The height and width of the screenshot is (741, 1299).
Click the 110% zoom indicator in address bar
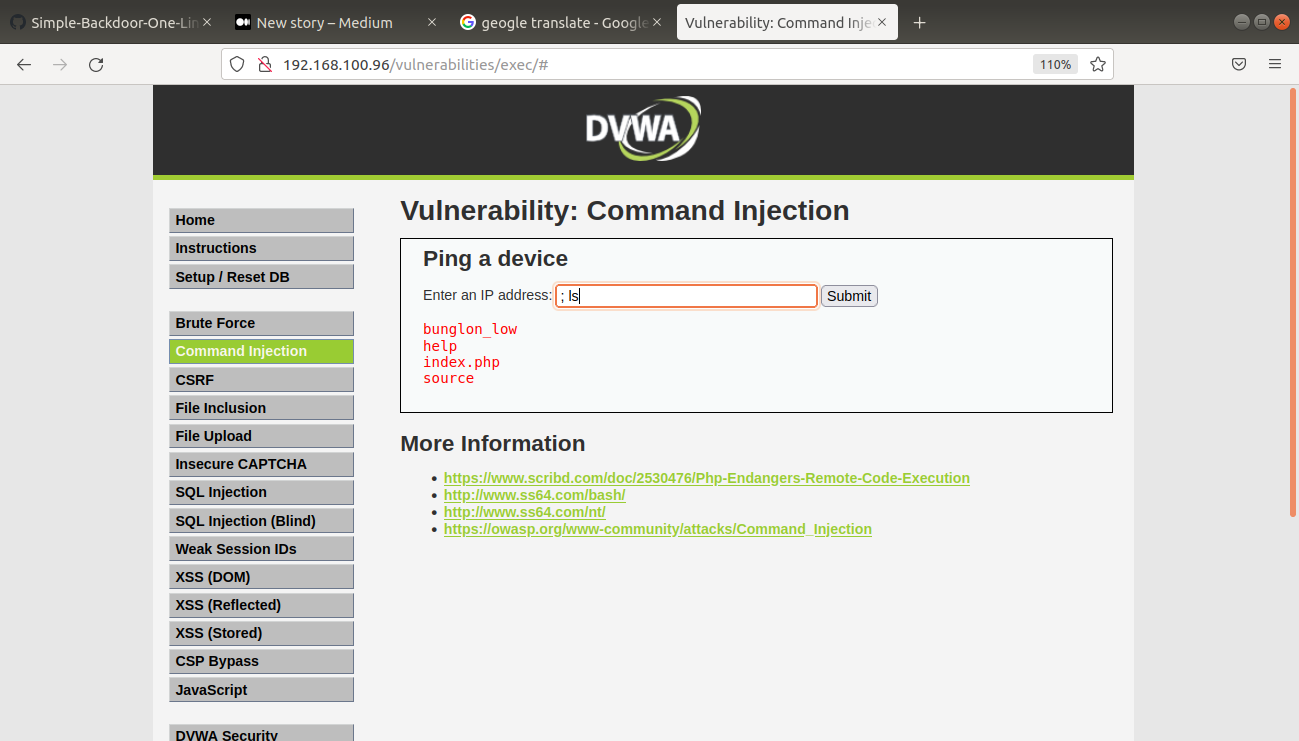click(1054, 63)
